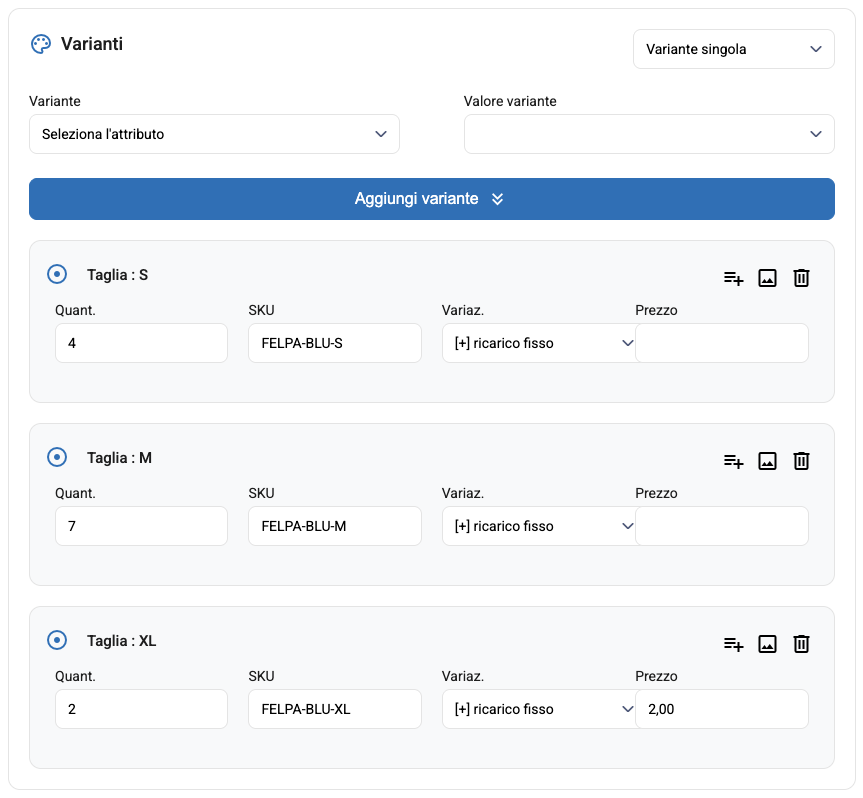Click the add-row icon for Taglia M
The image size is (863, 798).
click(x=733, y=461)
